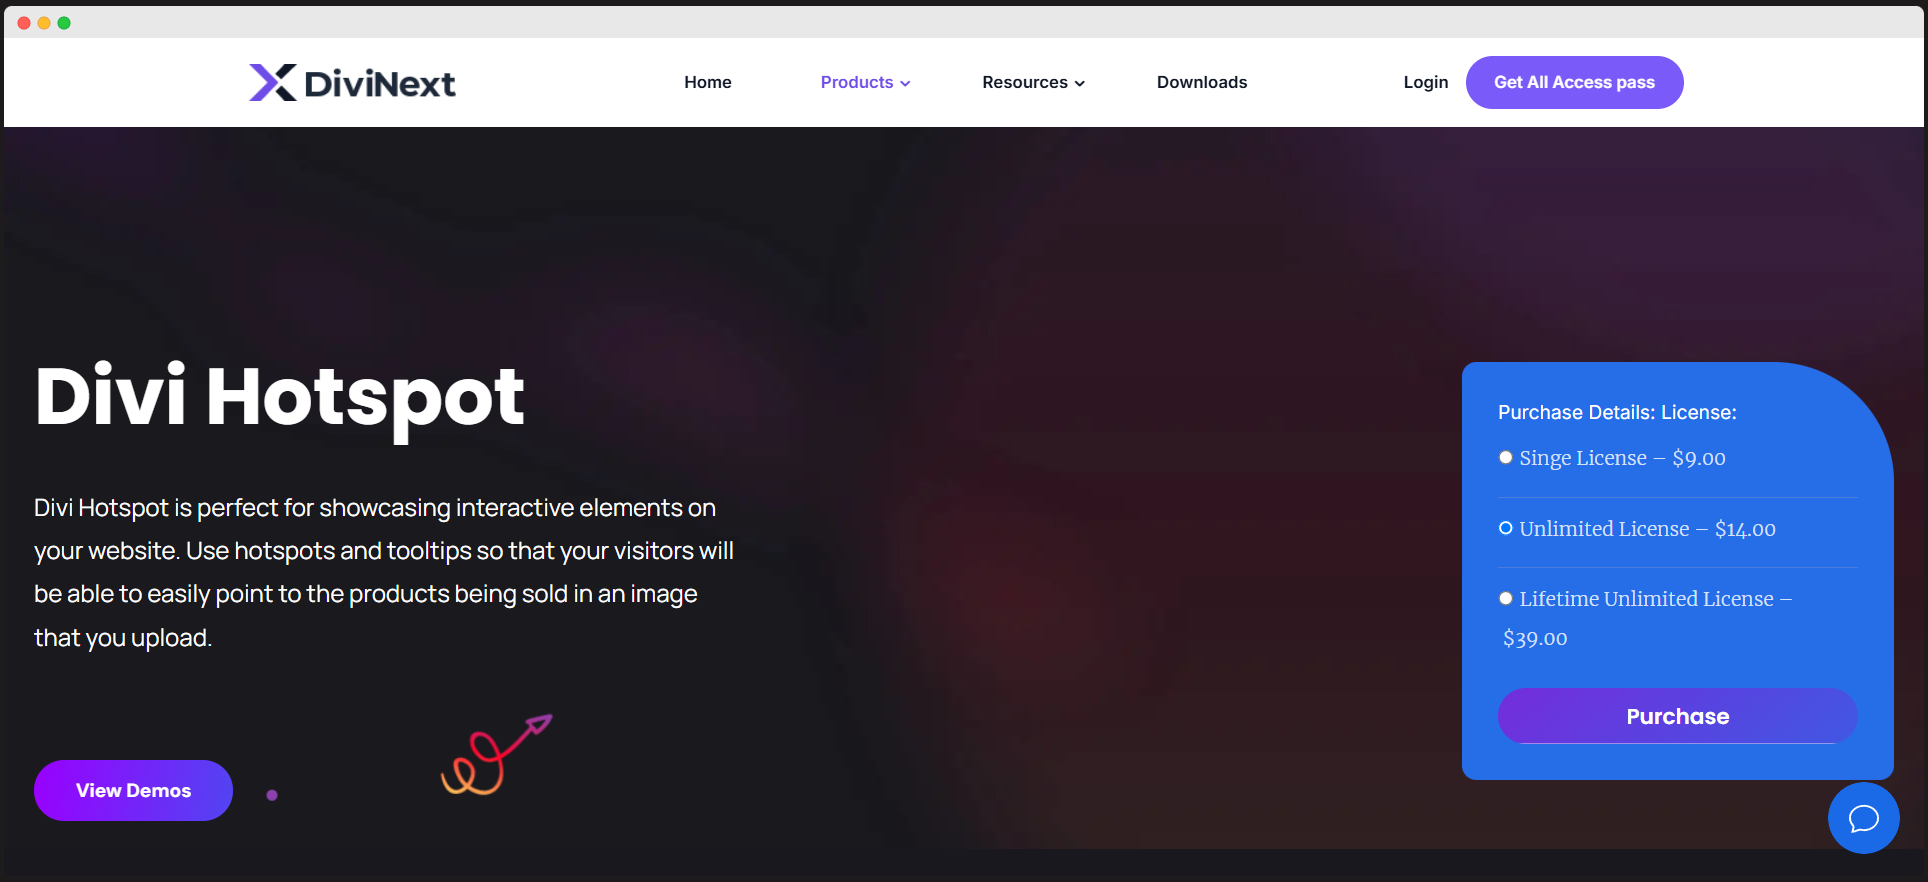Close the window with red button

(x=24, y=23)
